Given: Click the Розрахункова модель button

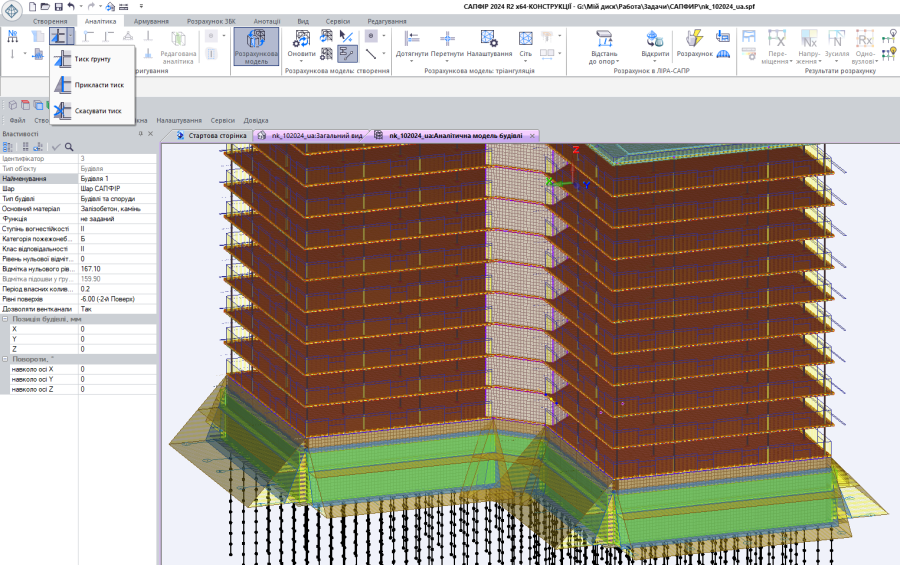Looking at the screenshot, I should pos(256,45).
